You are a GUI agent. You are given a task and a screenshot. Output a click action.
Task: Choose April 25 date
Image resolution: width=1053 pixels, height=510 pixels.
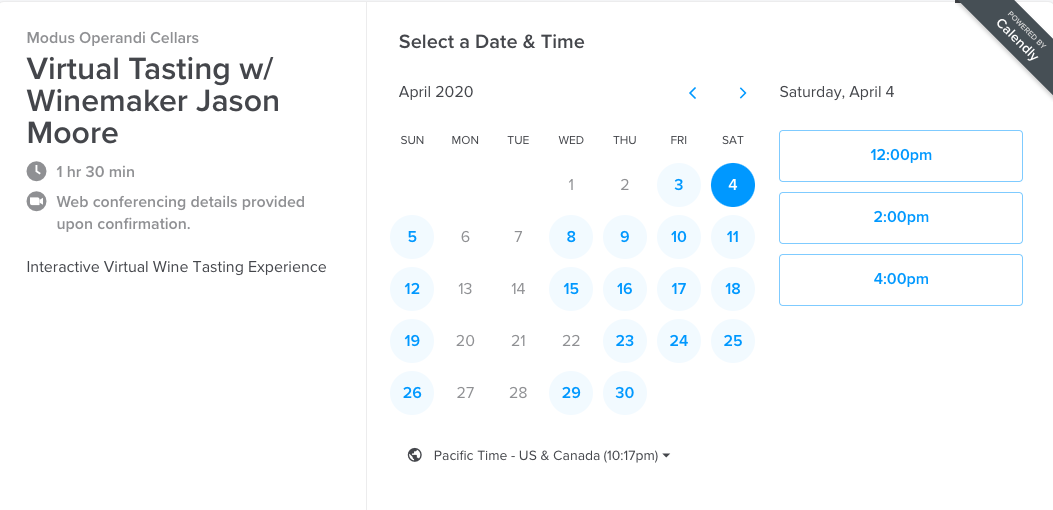tap(733, 341)
